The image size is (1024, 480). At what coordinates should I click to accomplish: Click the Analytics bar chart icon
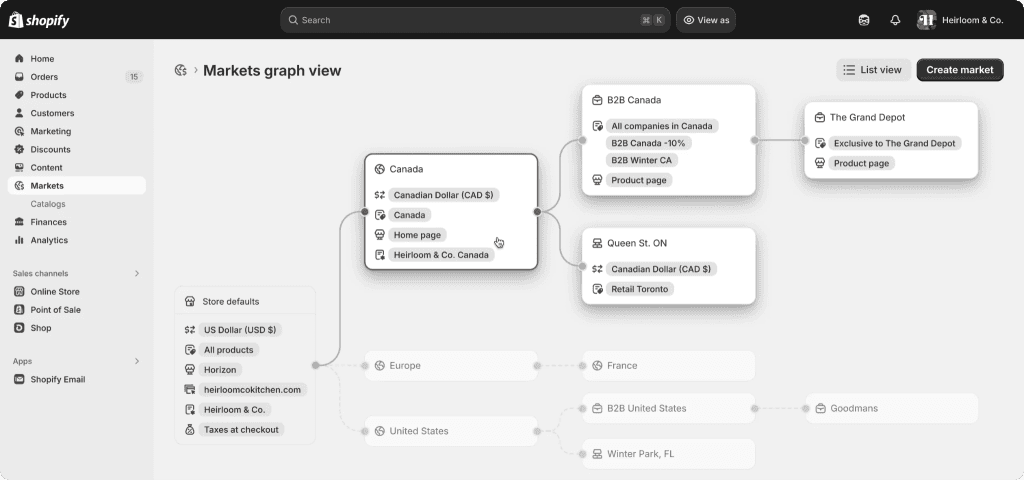point(19,240)
